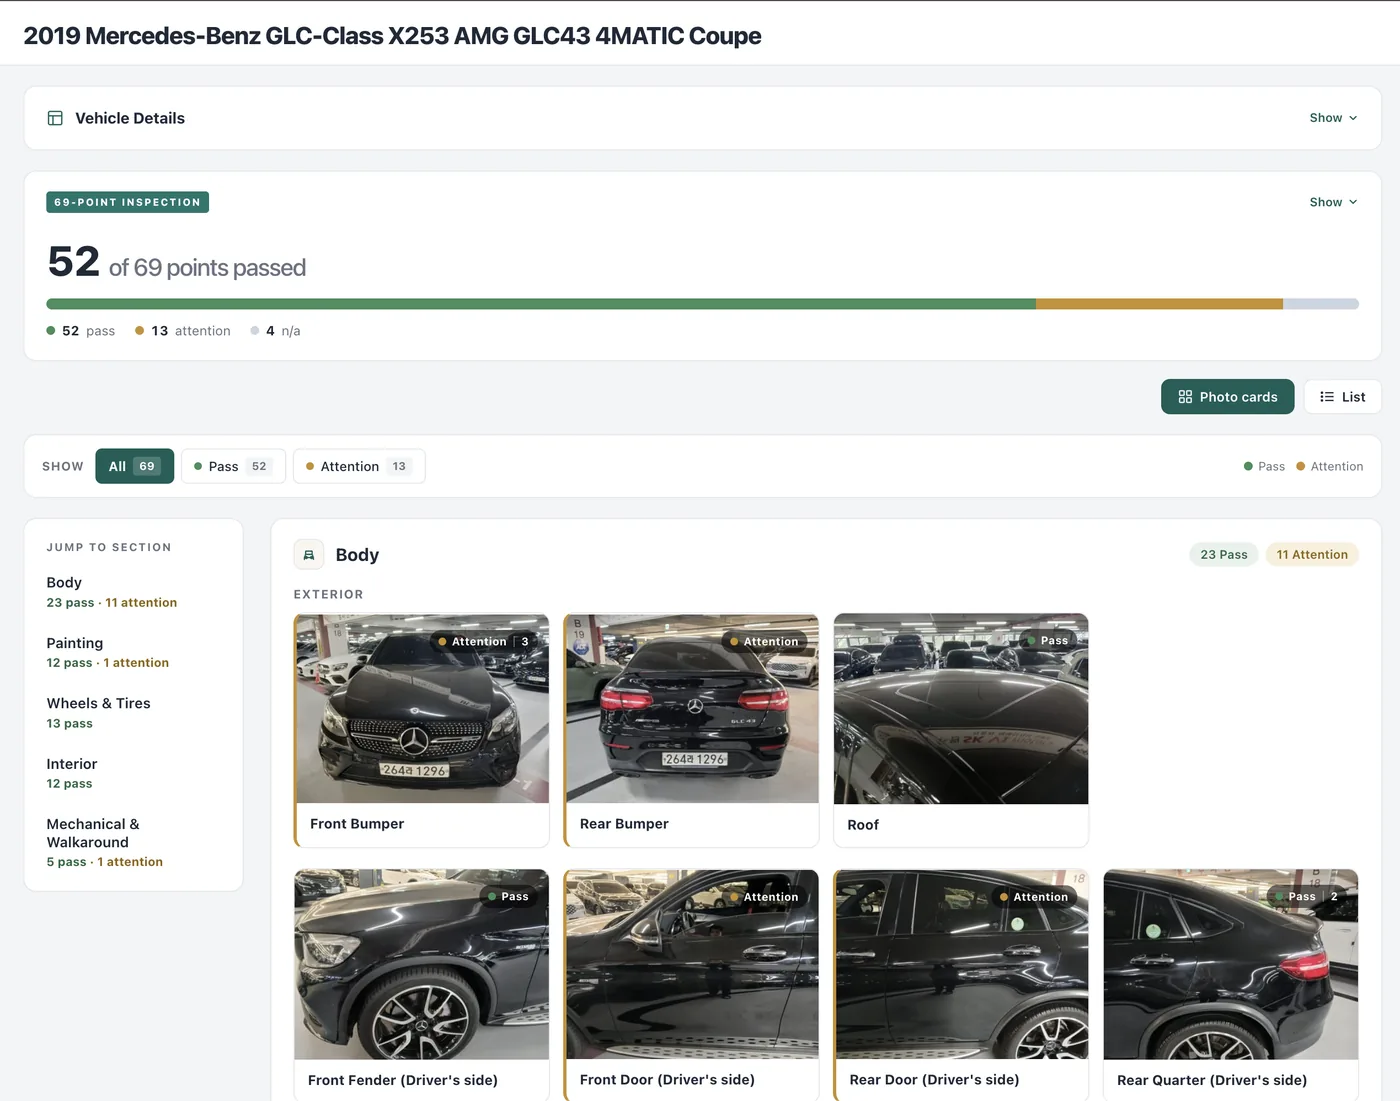
Task: Click the List view bullet icon
Action: (1327, 397)
